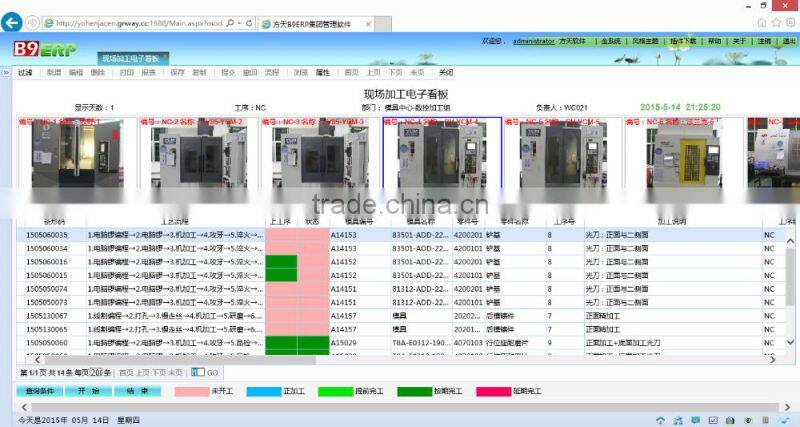800x427 pixels.
Task: Open the 帮助 menu in header
Action: pos(714,42)
